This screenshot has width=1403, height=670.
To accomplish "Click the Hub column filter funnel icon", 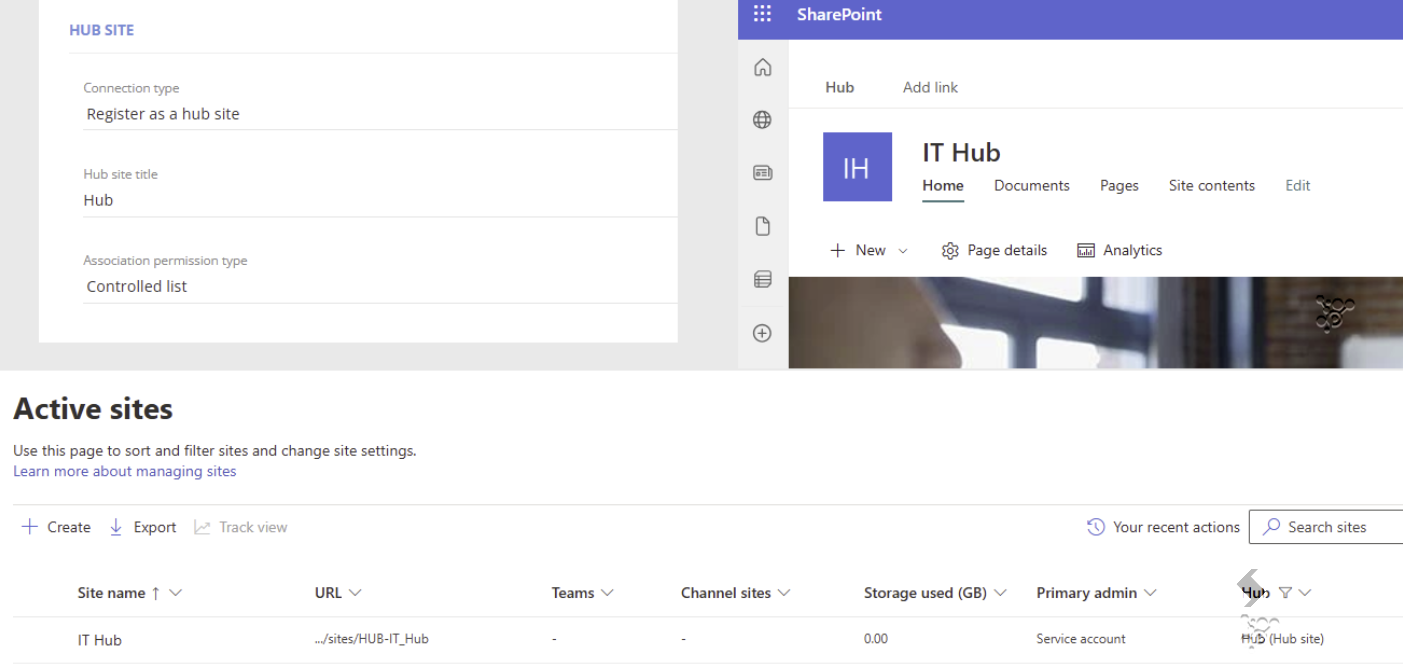I will (x=1285, y=593).
